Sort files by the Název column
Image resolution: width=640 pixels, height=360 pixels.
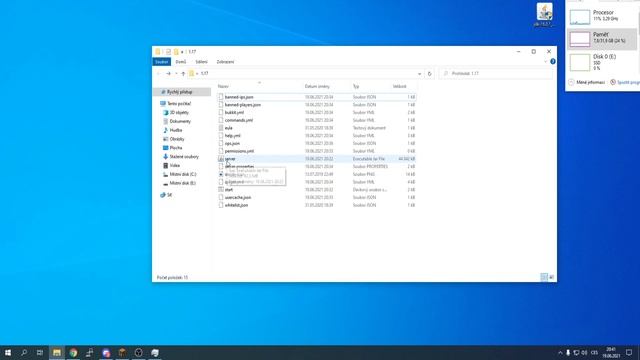pos(223,86)
